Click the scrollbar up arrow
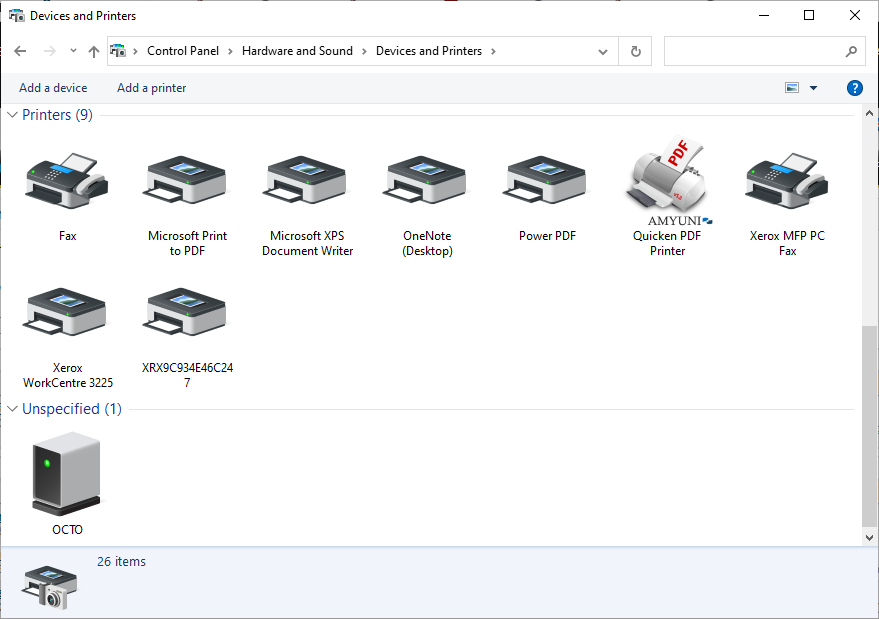This screenshot has width=879, height=619. click(x=869, y=113)
